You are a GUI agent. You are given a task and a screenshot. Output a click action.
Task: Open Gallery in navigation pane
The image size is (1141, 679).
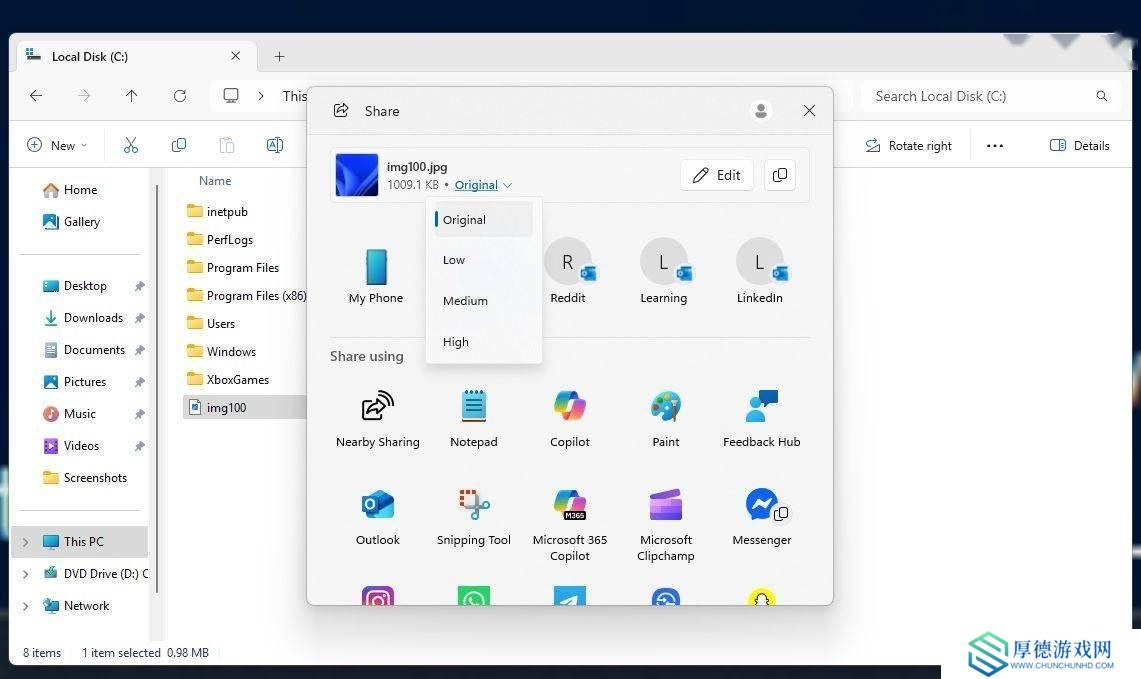coord(71,222)
